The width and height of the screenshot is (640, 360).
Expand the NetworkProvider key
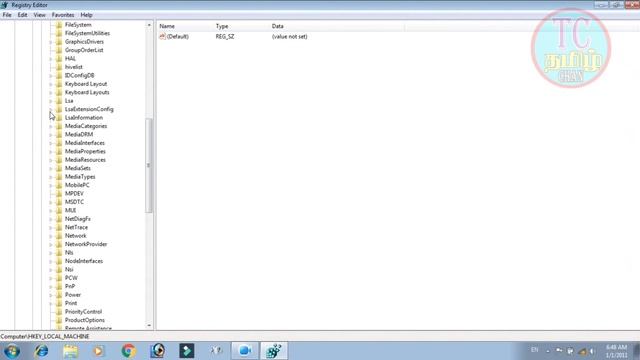[x=51, y=244]
